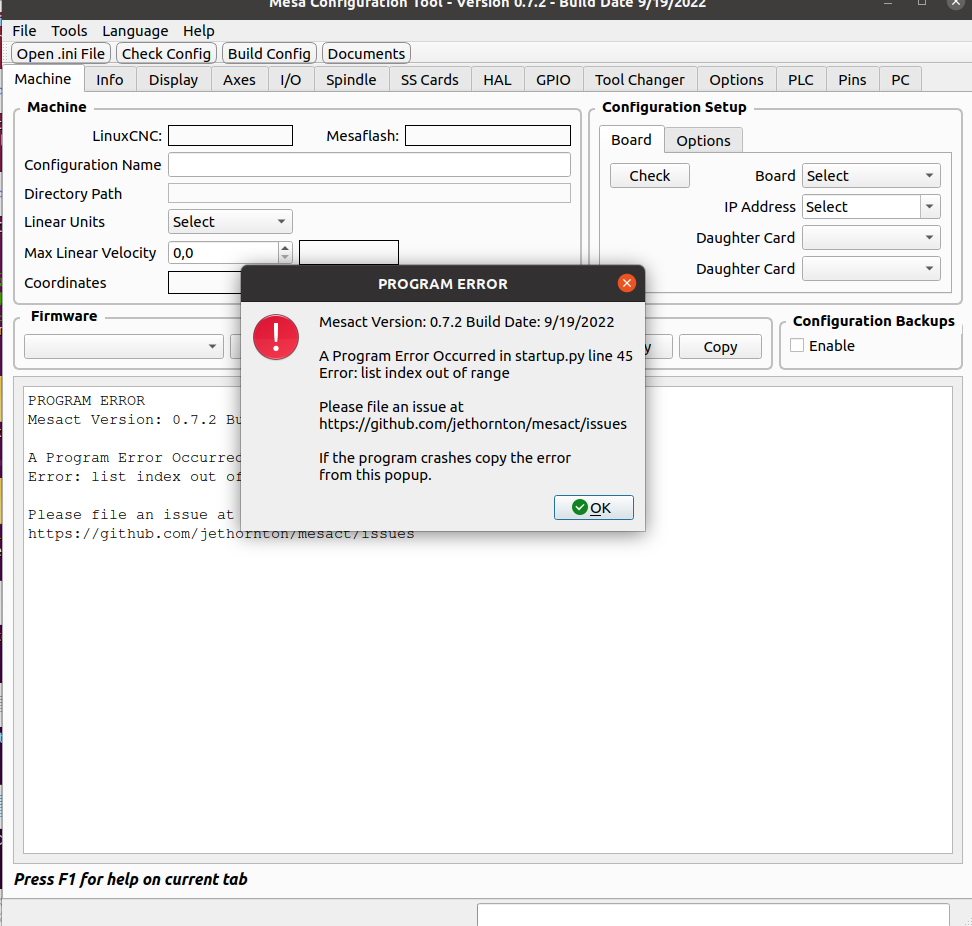Open the Help menu
This screenshot has width=972, height=926.
(198, 30)
